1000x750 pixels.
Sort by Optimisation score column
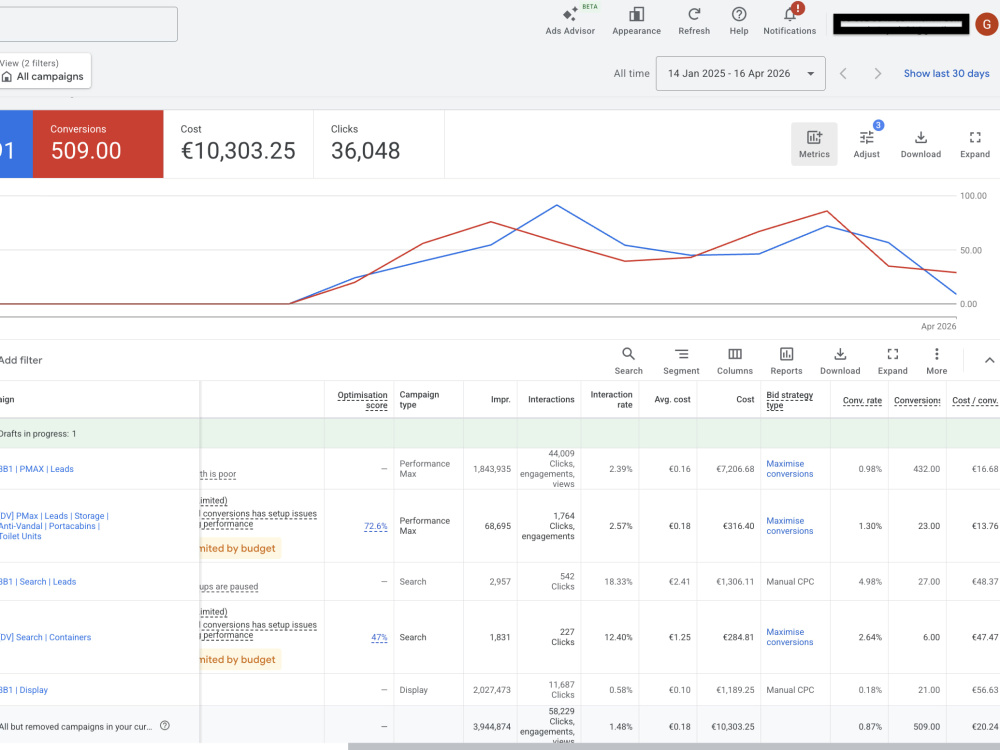tap(362, 400)
